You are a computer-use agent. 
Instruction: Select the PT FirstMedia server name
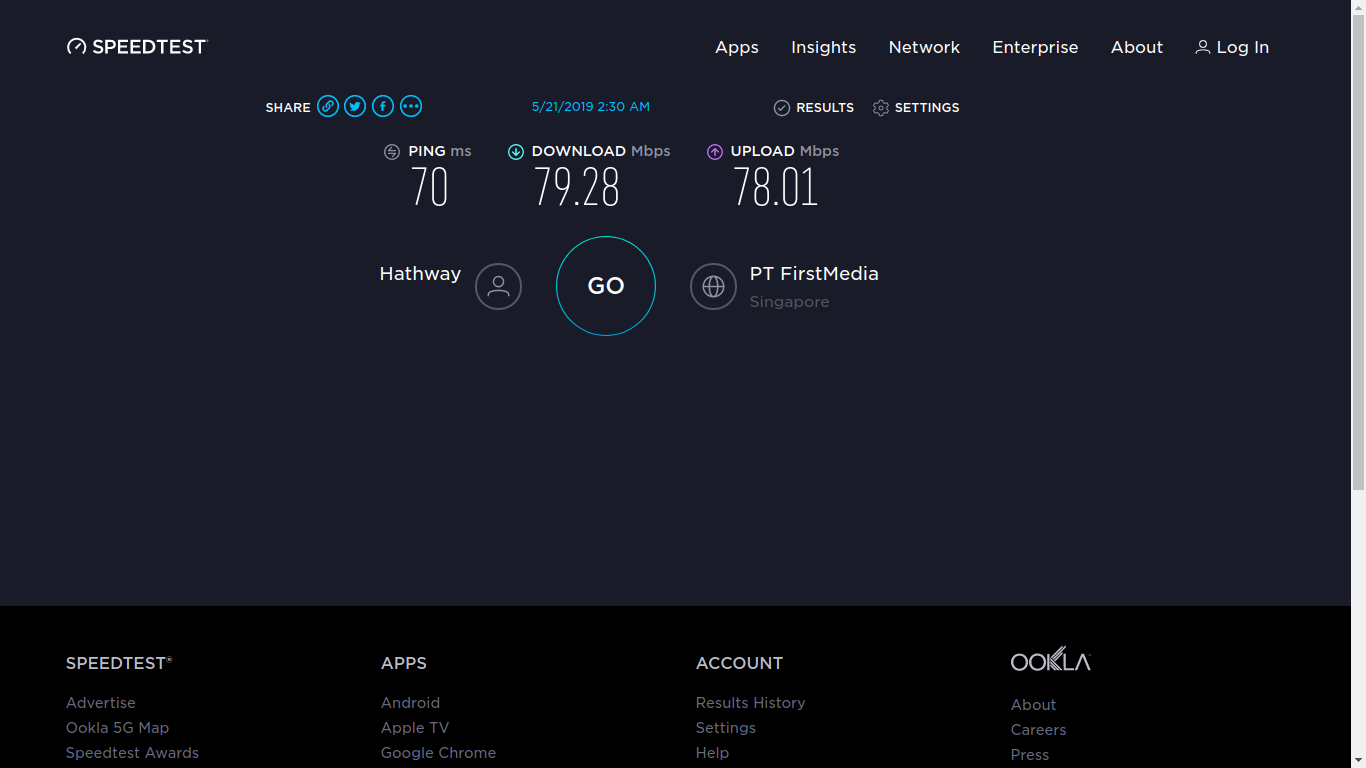(x=814, y=274)
